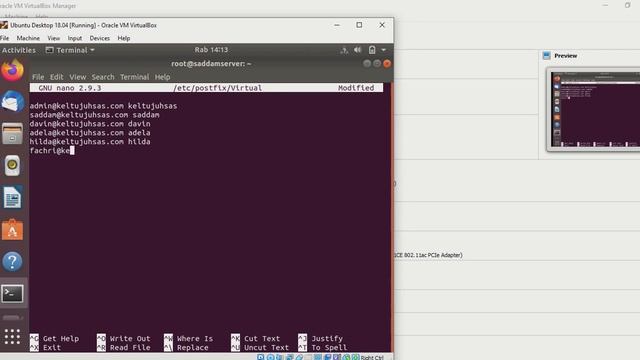Click Activities in the Ubuntu top bar
The image size is (640, 360).
click(x=19, y=50)
